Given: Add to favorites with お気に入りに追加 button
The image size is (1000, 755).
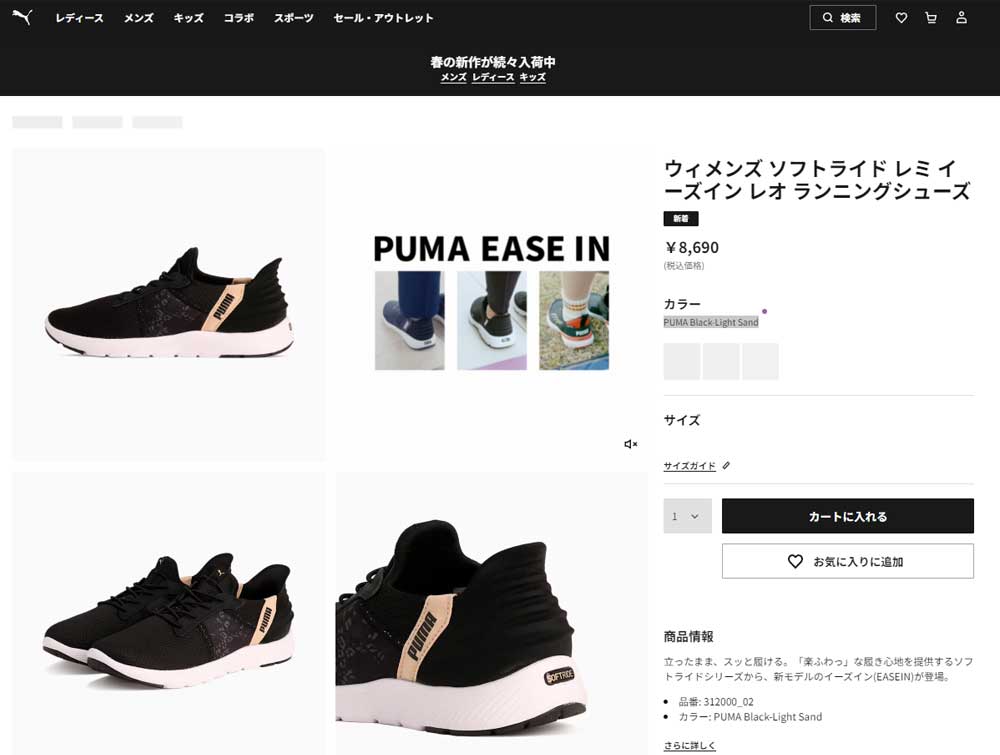Looking at the screenshot, I should [x=848, y=561].
